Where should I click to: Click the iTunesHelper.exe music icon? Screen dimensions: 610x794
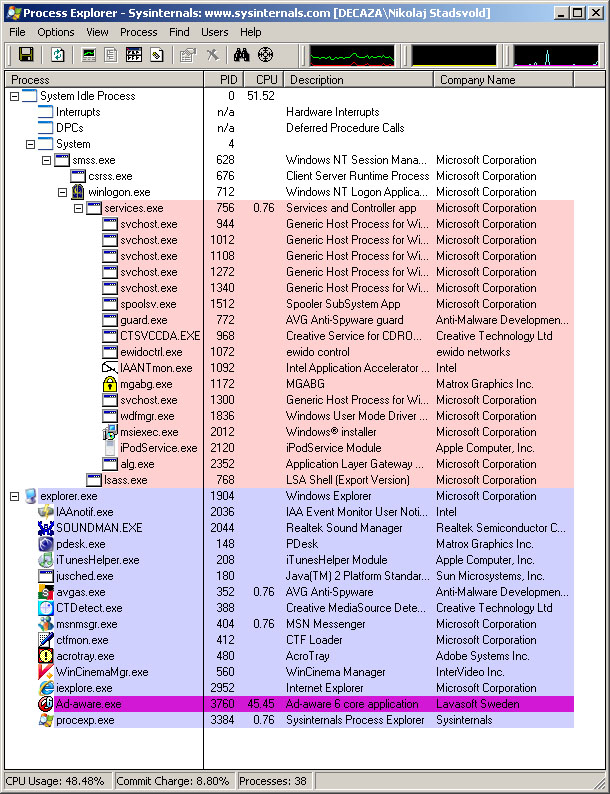46,560
